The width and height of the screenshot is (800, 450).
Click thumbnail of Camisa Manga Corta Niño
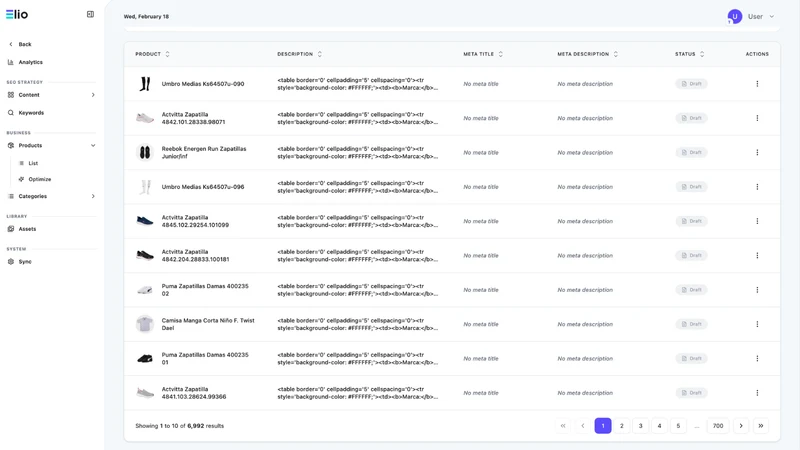[145, 324]
